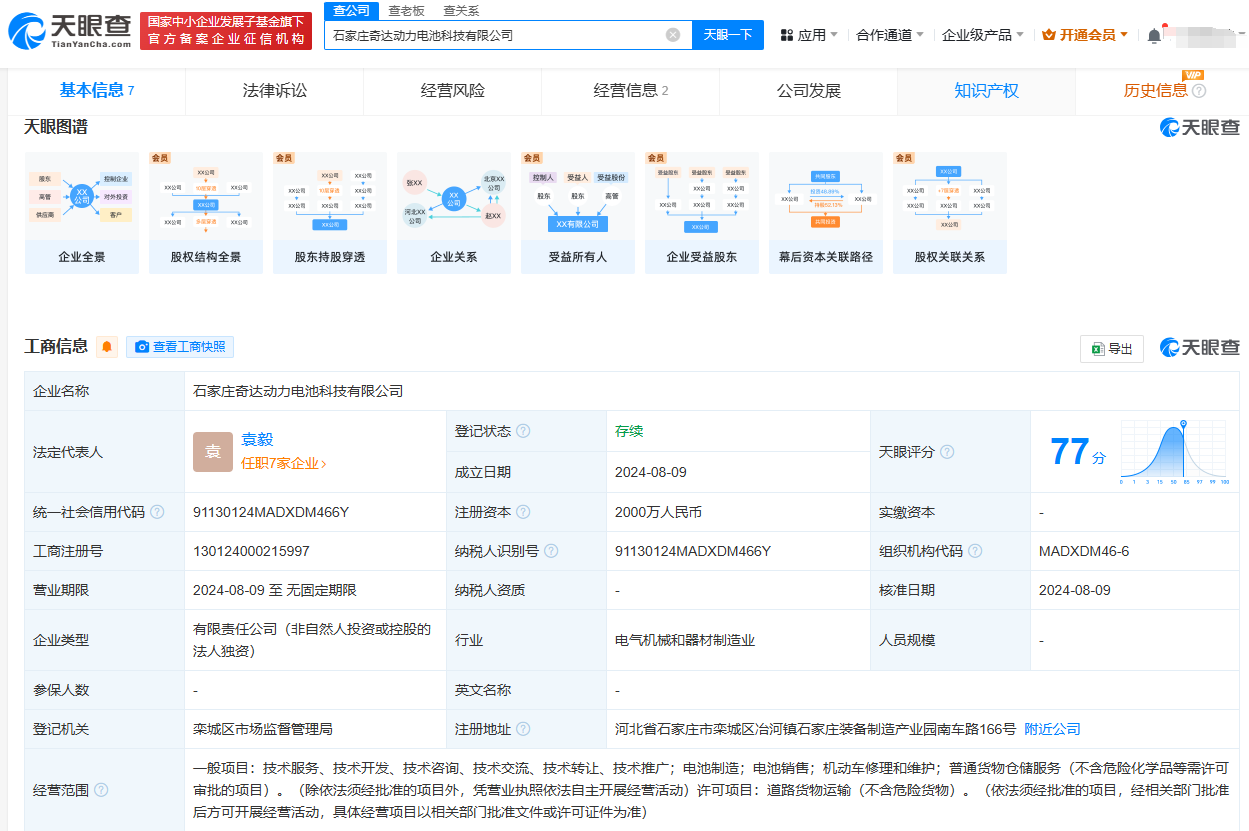Select 2000万人民币 registered capital value
This screenshot has width=1249, height=831.
click(658, 512)
